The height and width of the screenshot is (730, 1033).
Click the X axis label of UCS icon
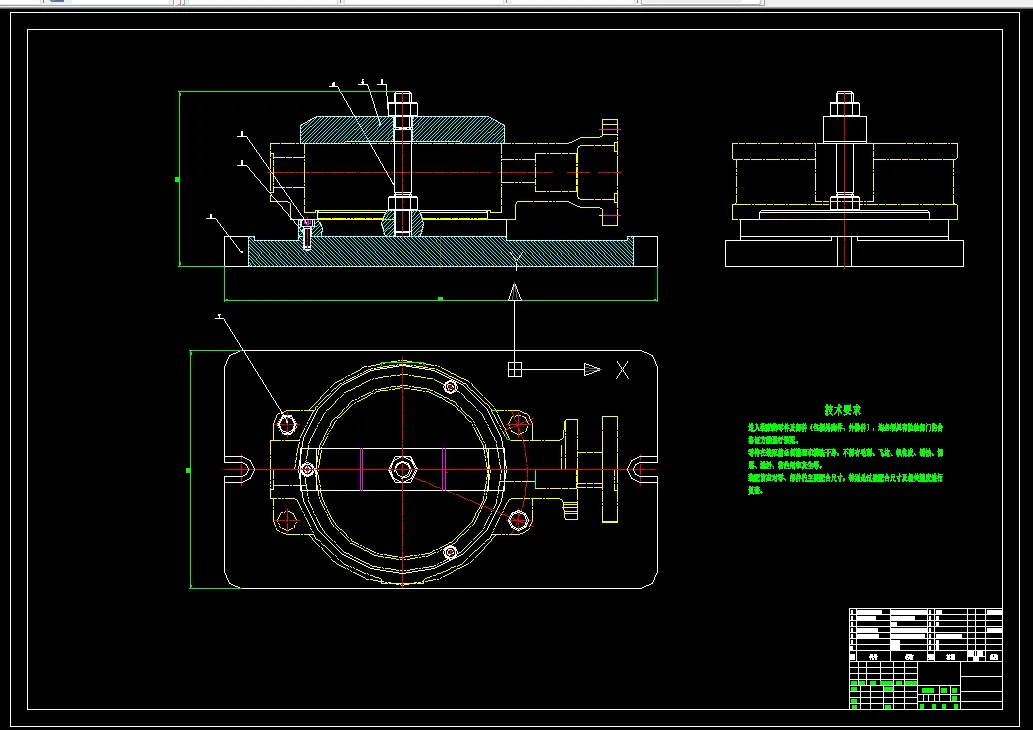[623, 370]
